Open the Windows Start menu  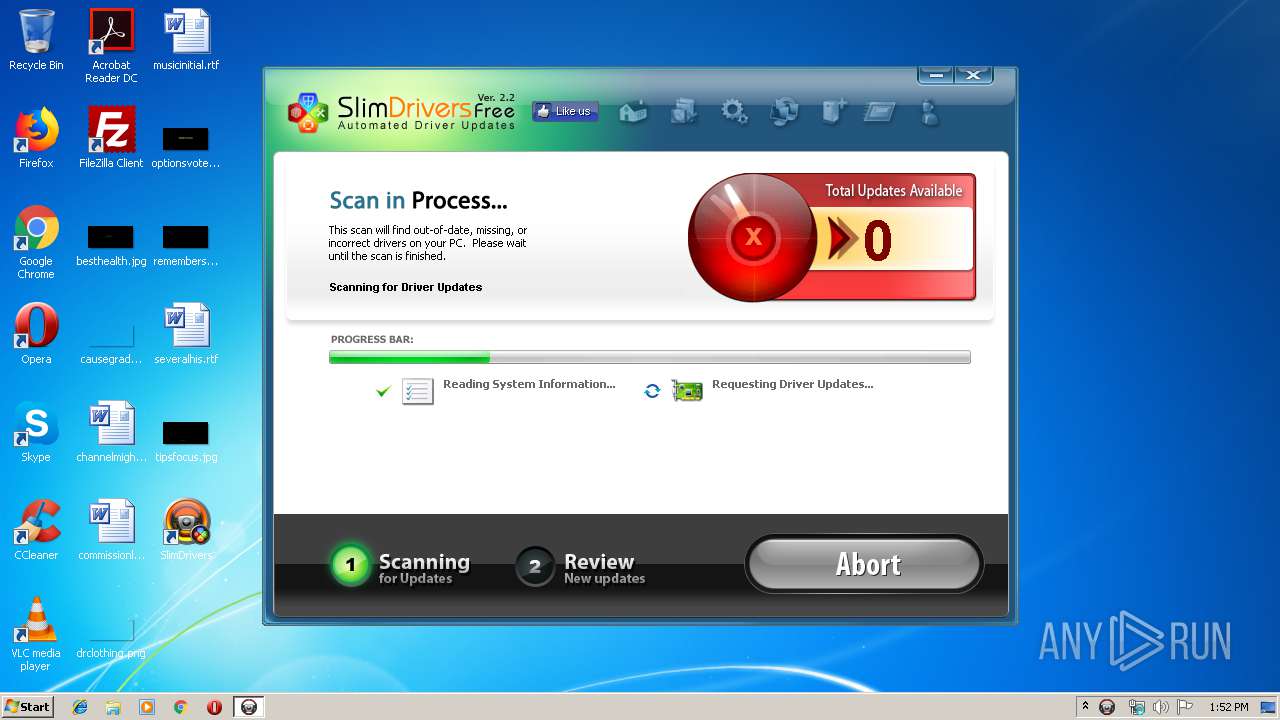(28, 706)
